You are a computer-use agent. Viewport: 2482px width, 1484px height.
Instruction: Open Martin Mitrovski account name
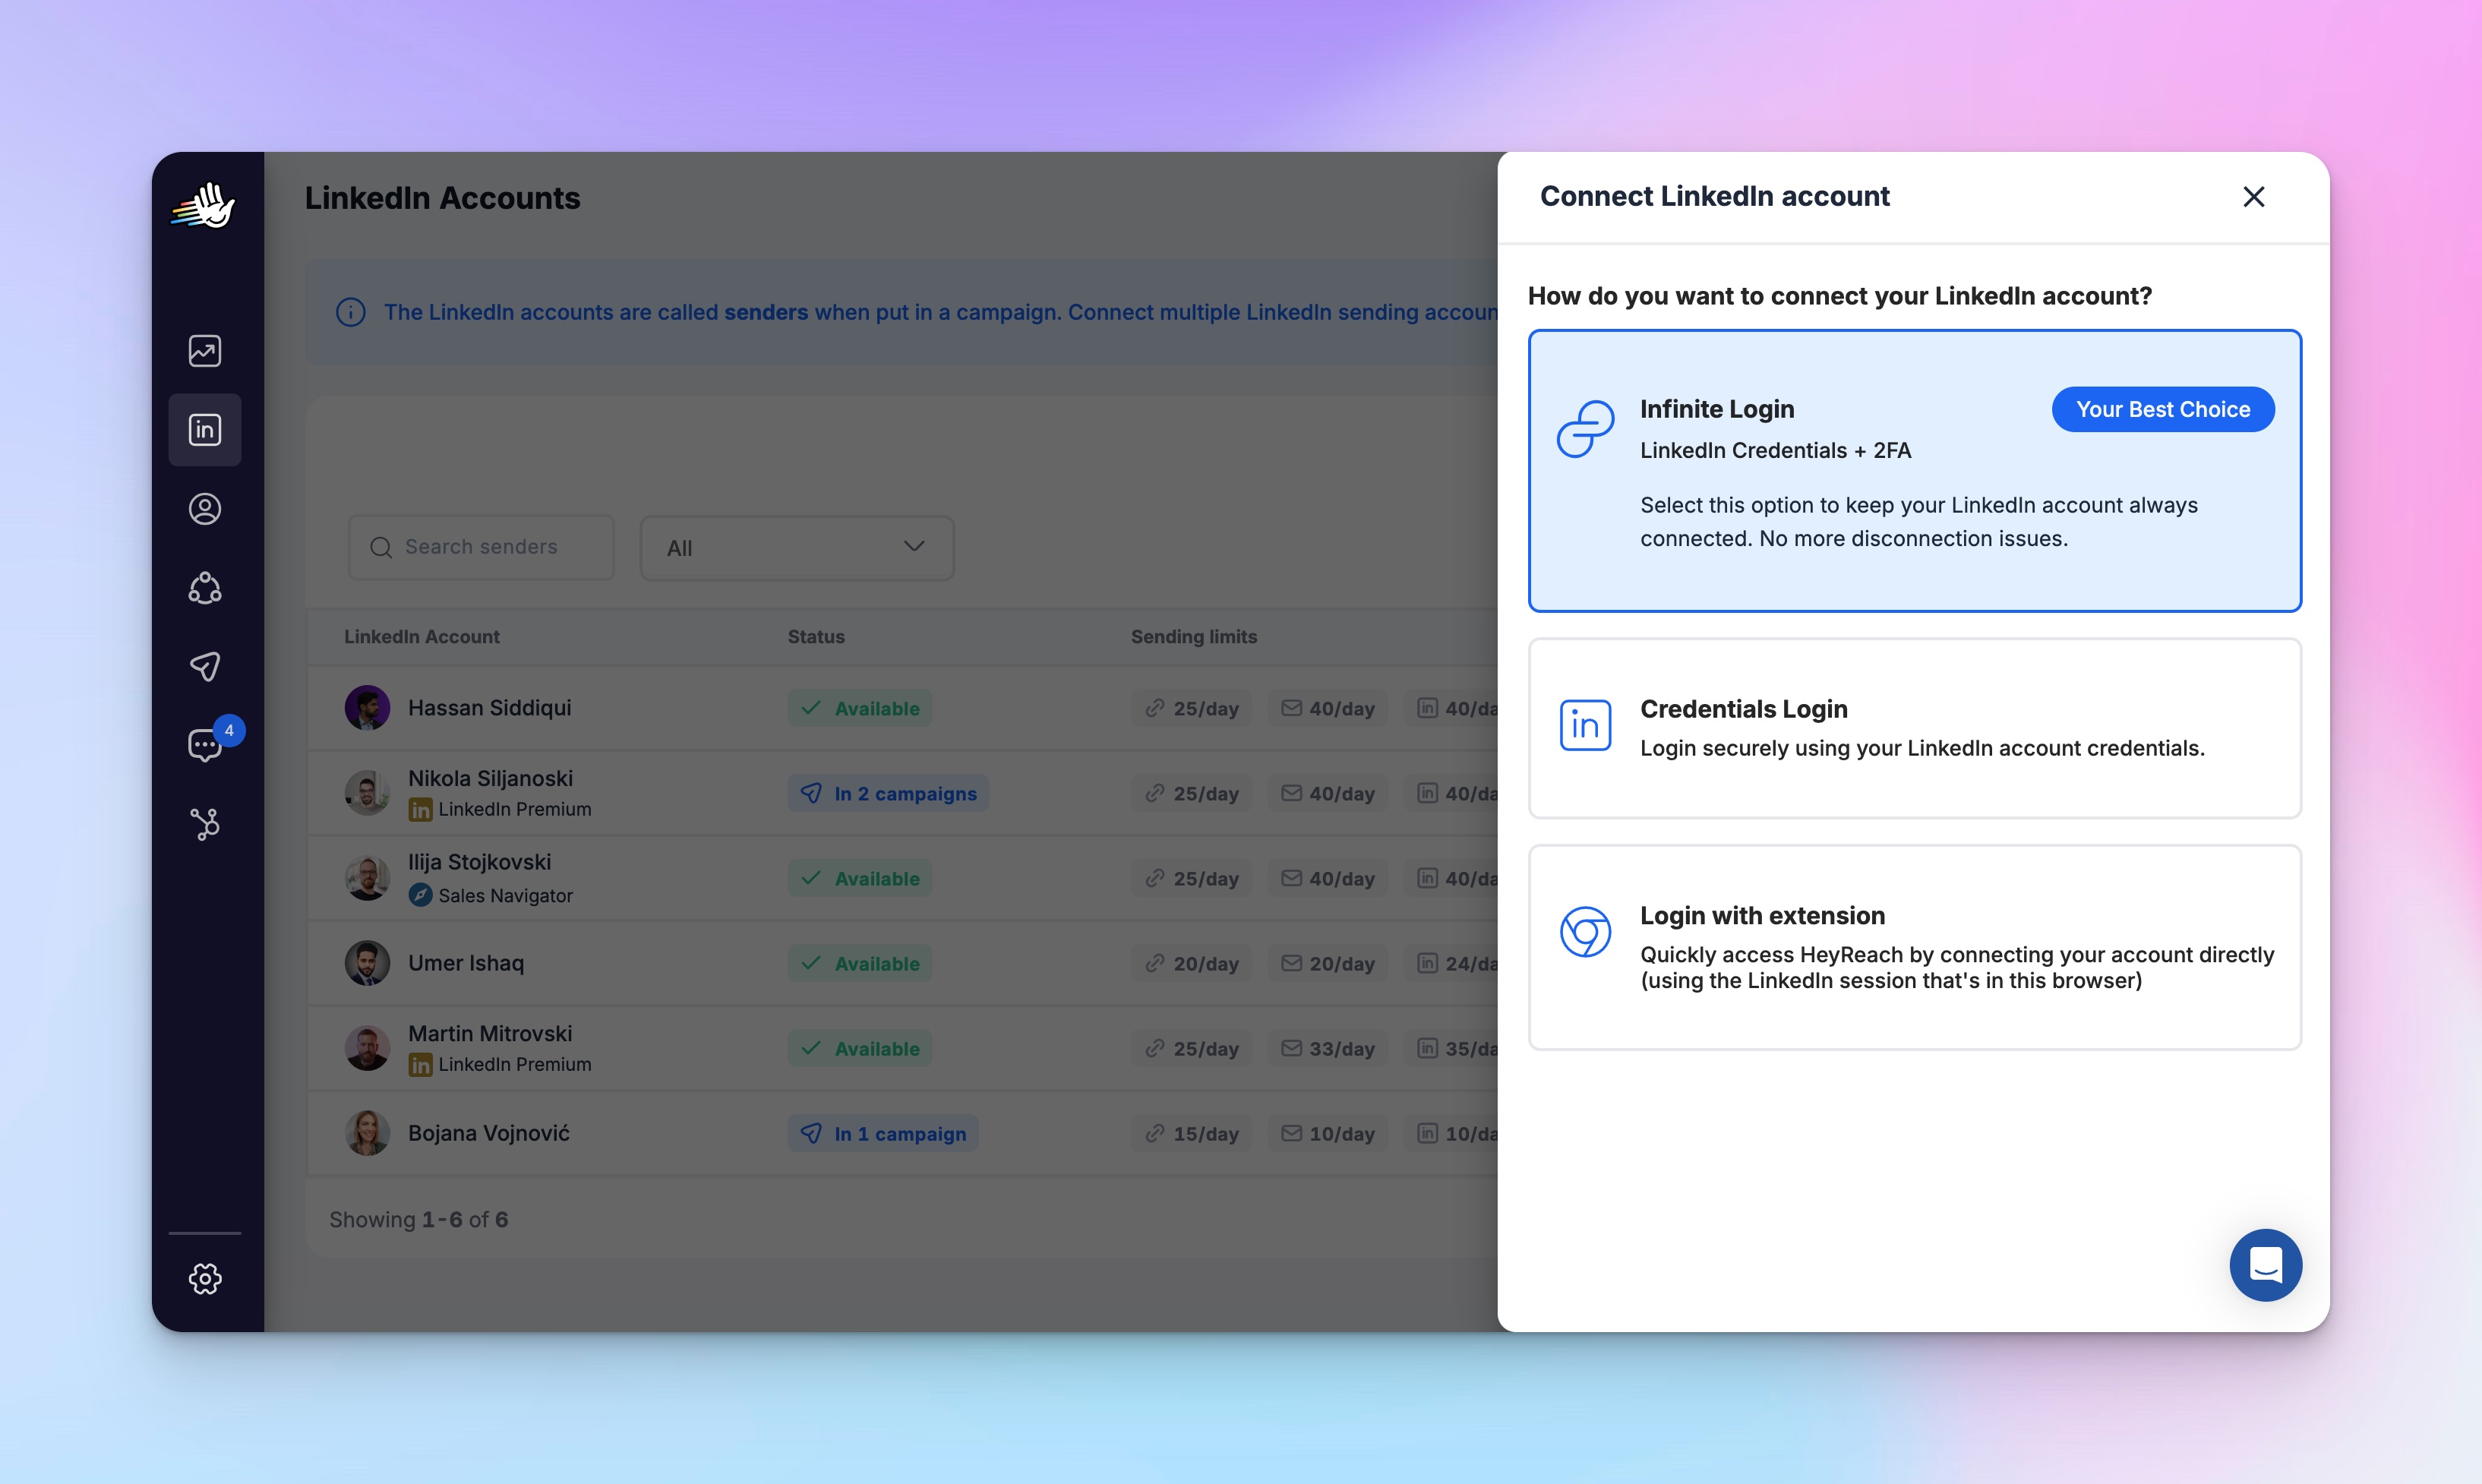tap(490, 1033)
